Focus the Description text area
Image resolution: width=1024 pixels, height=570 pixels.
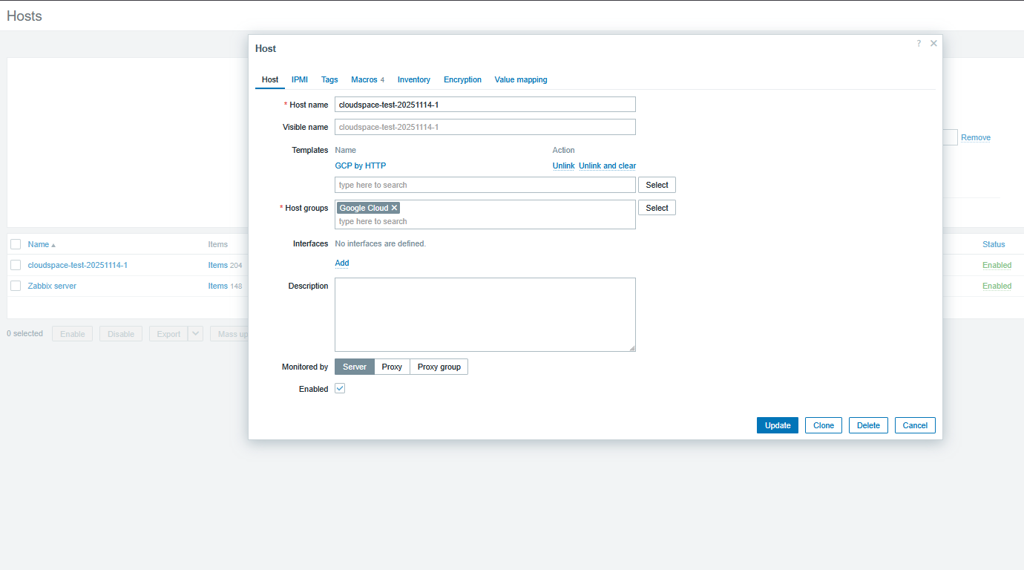coord(485,314)
